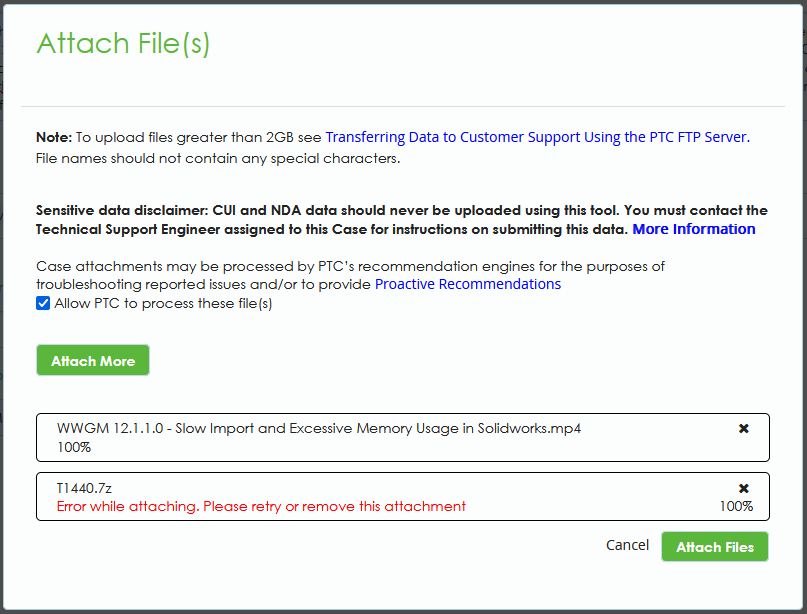Cancel the Attach File(s) dialog
This screenshot has width=807, height=614.
click(x=627, y=545)
